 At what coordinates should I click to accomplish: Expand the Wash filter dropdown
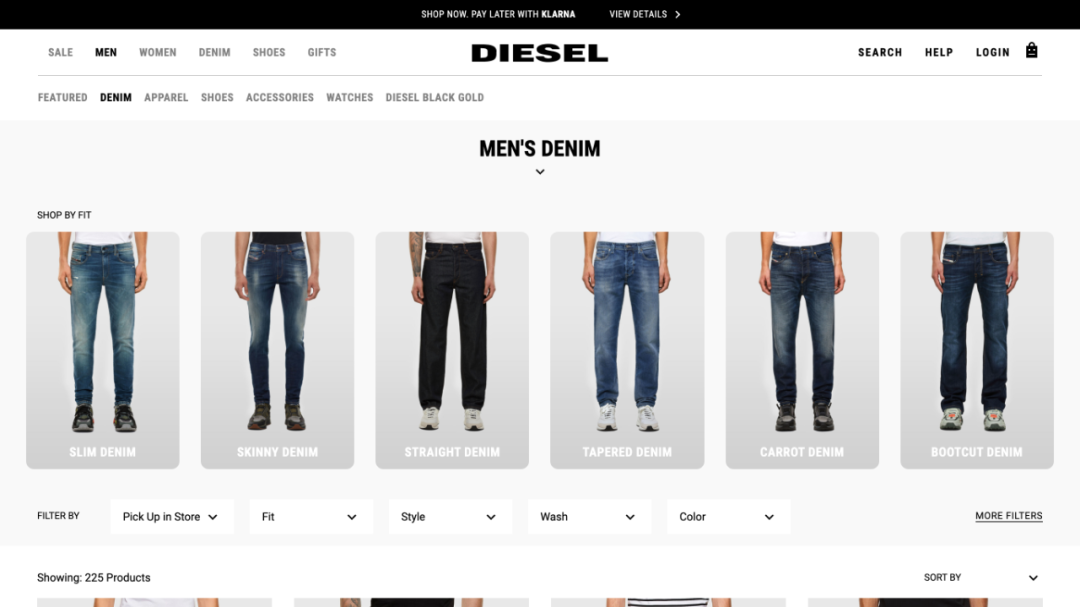(589, 517)
